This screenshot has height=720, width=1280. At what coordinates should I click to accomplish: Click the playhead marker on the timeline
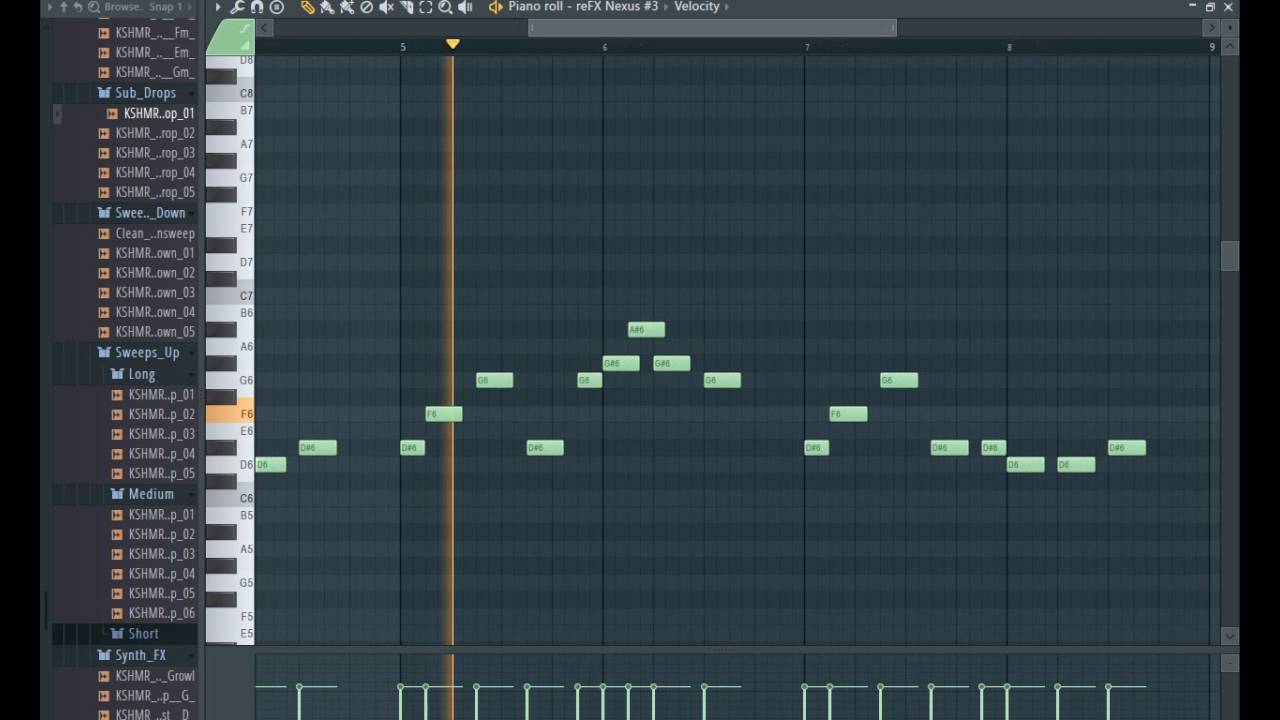pos(453,44)
